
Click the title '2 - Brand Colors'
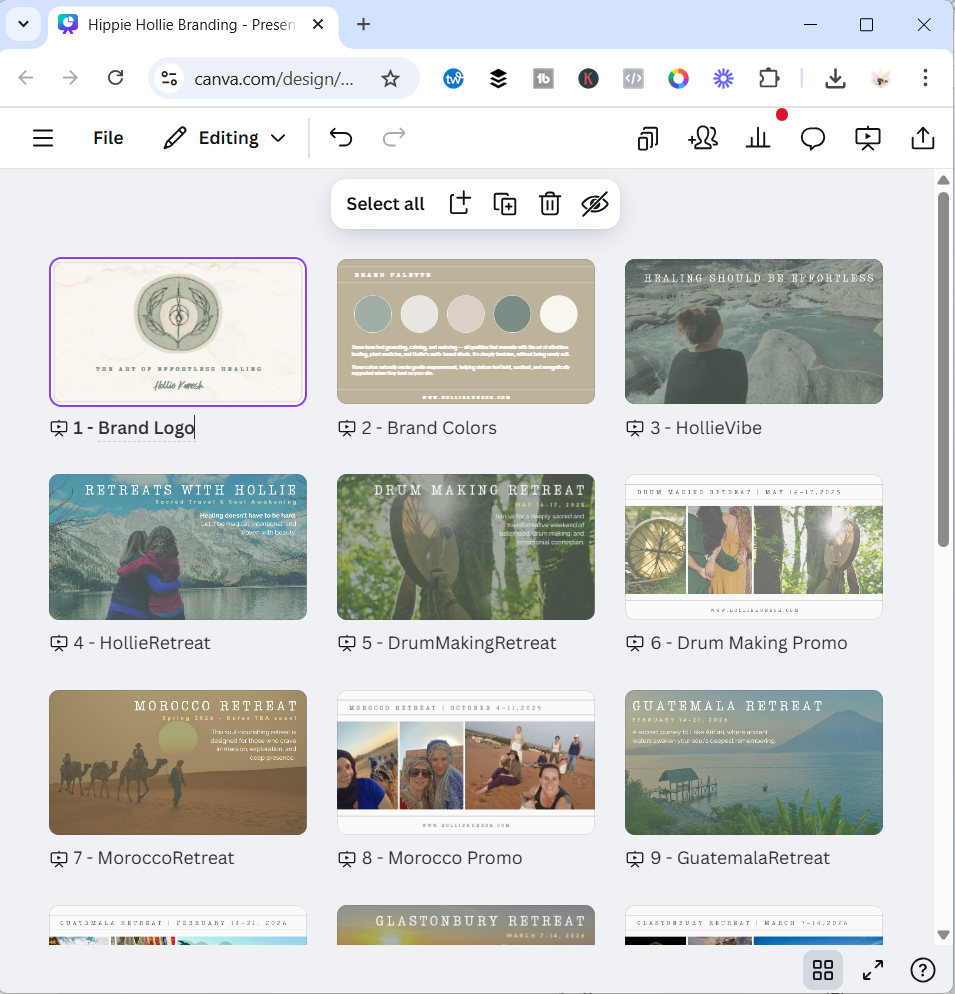pyautogui.click(x=429, y=428)
